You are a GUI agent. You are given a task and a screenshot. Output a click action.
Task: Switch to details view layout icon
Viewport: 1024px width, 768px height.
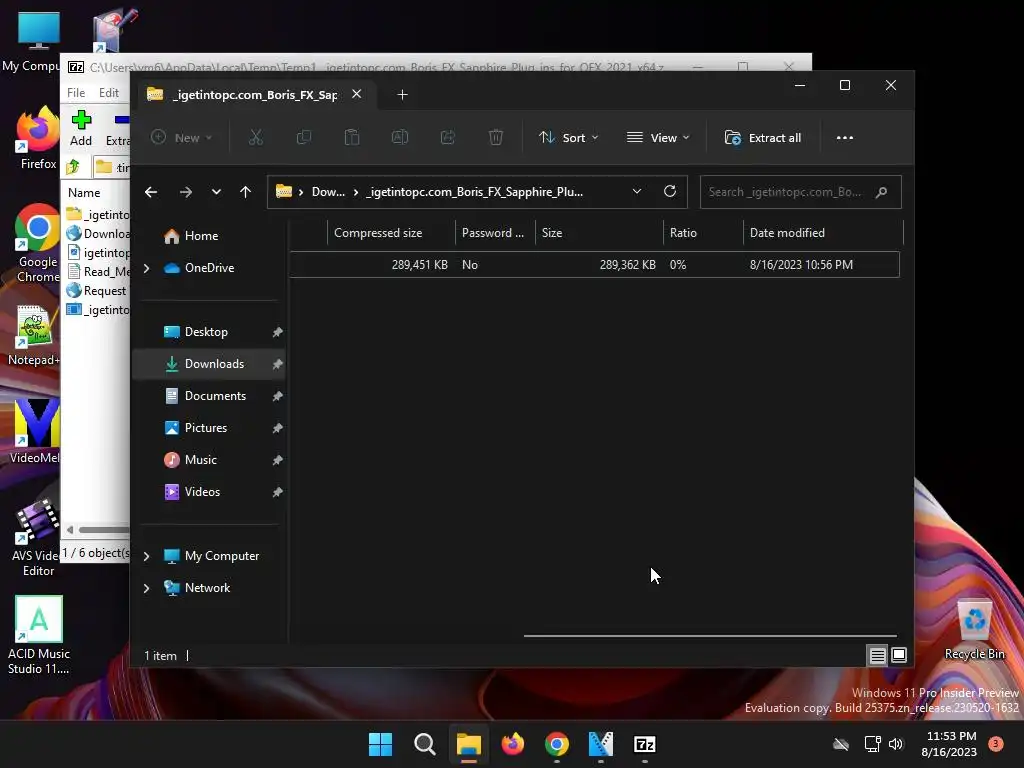click(877, 655)
